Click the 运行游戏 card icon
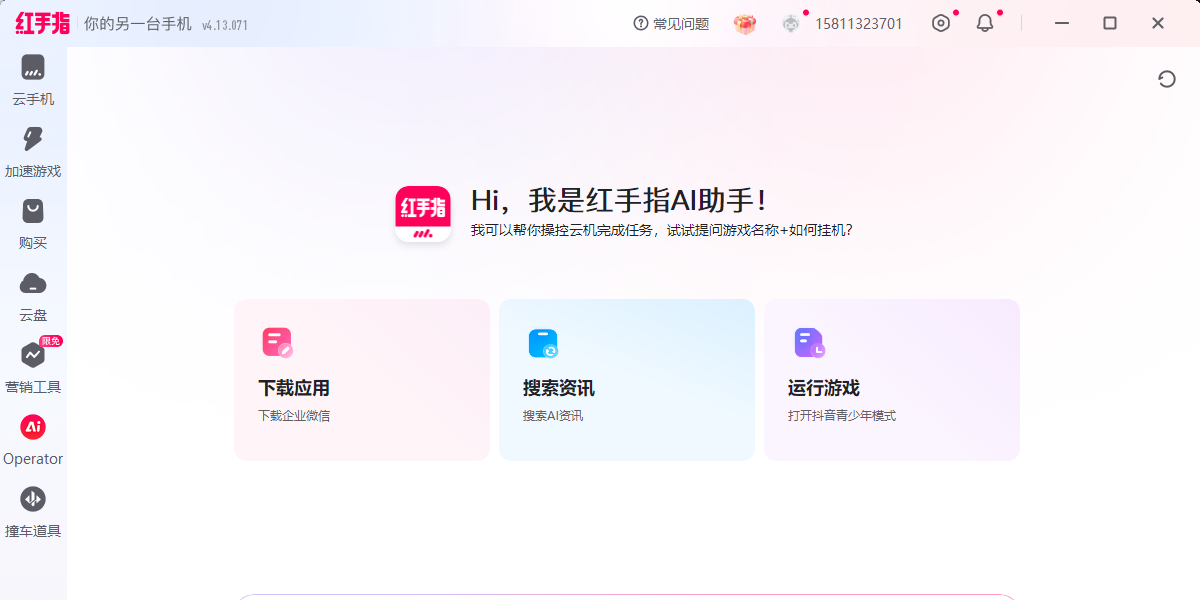Screen dimensions: 1200x600 point(809,343)
